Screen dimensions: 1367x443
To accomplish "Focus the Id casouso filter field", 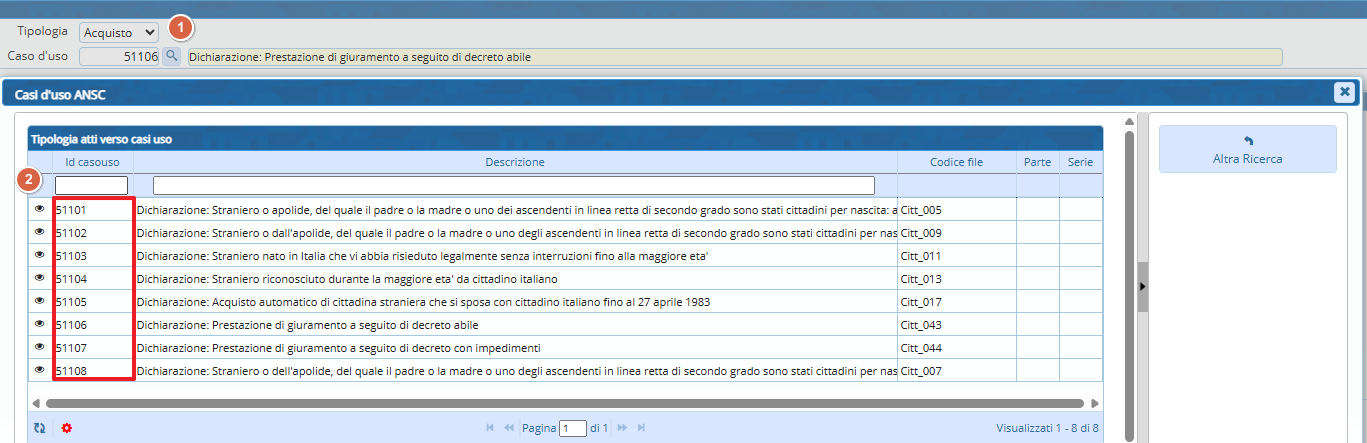I will click(91, 185).
